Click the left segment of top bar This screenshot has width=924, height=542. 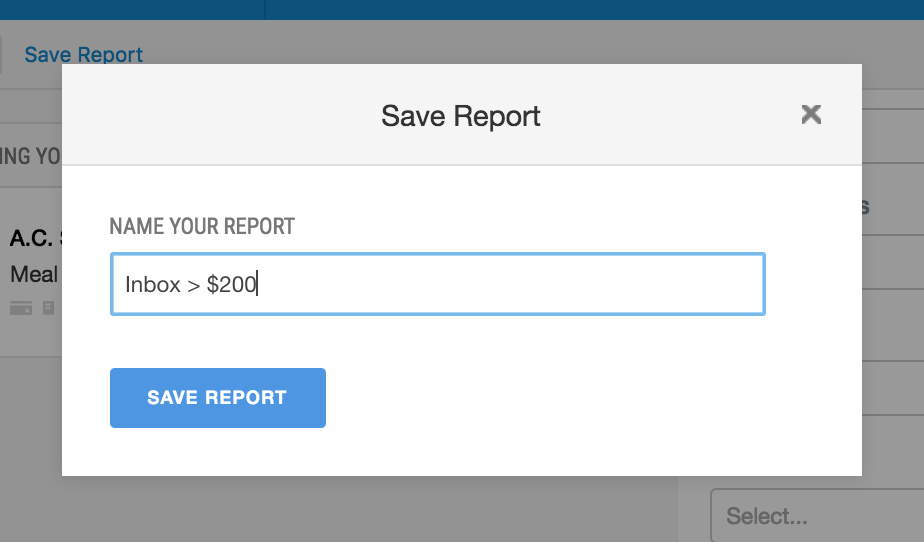[x=132, y=9]
